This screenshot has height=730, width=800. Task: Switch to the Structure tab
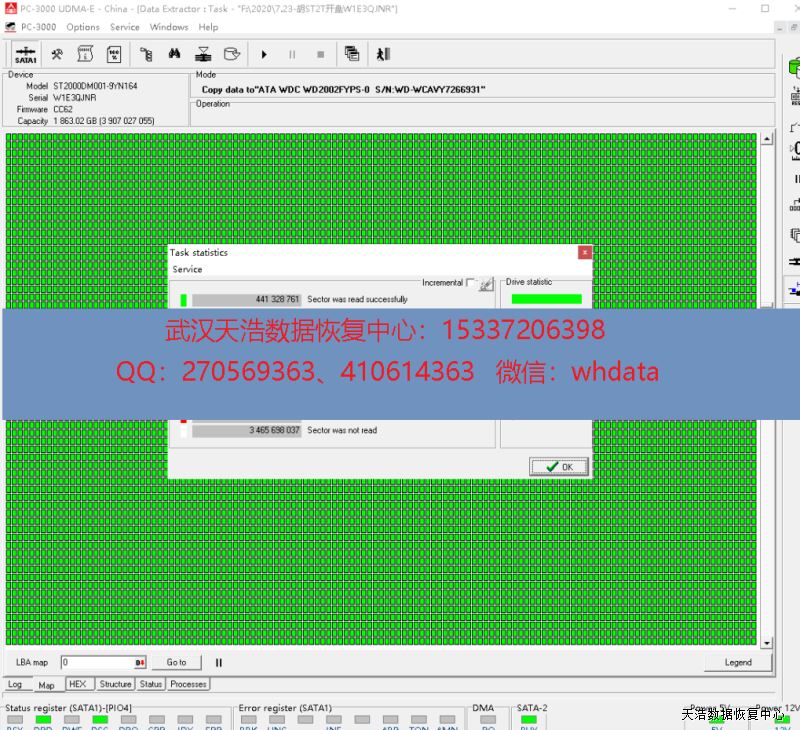coord(115,684)
